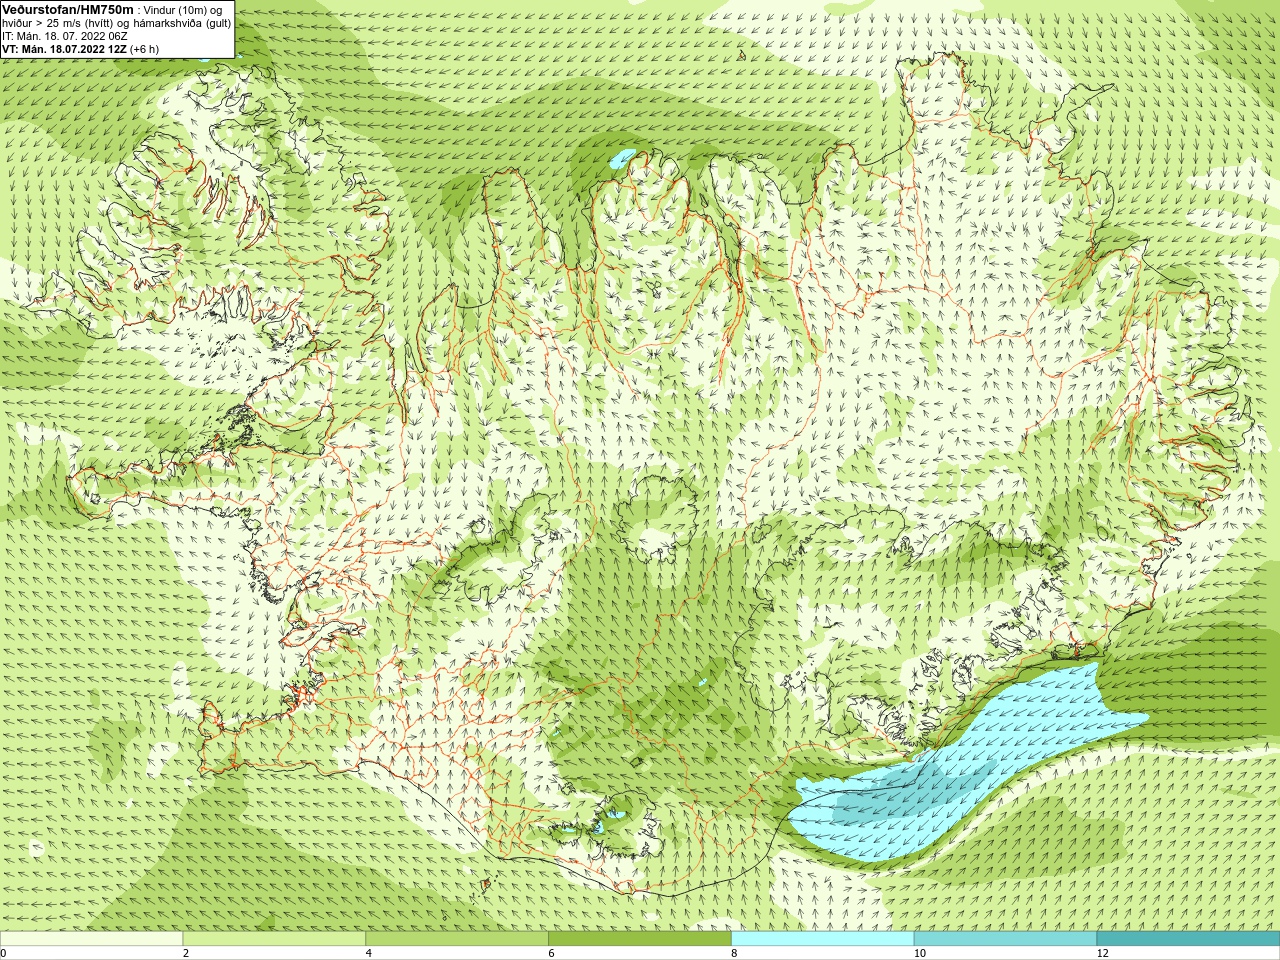Click the Veðurstofan/HM750m title text
Image resolution: width=1280 pixels, height=960 pixels.
tap(68, 9)
